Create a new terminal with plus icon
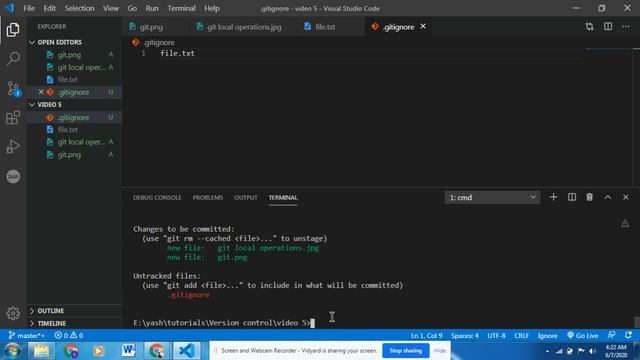The width and height of the screenshot is (640, 360). tap(553, 197)
